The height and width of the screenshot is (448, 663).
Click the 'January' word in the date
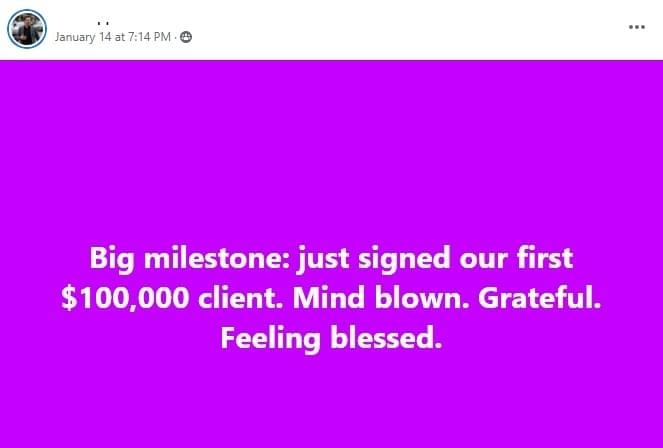click(75, 38)
